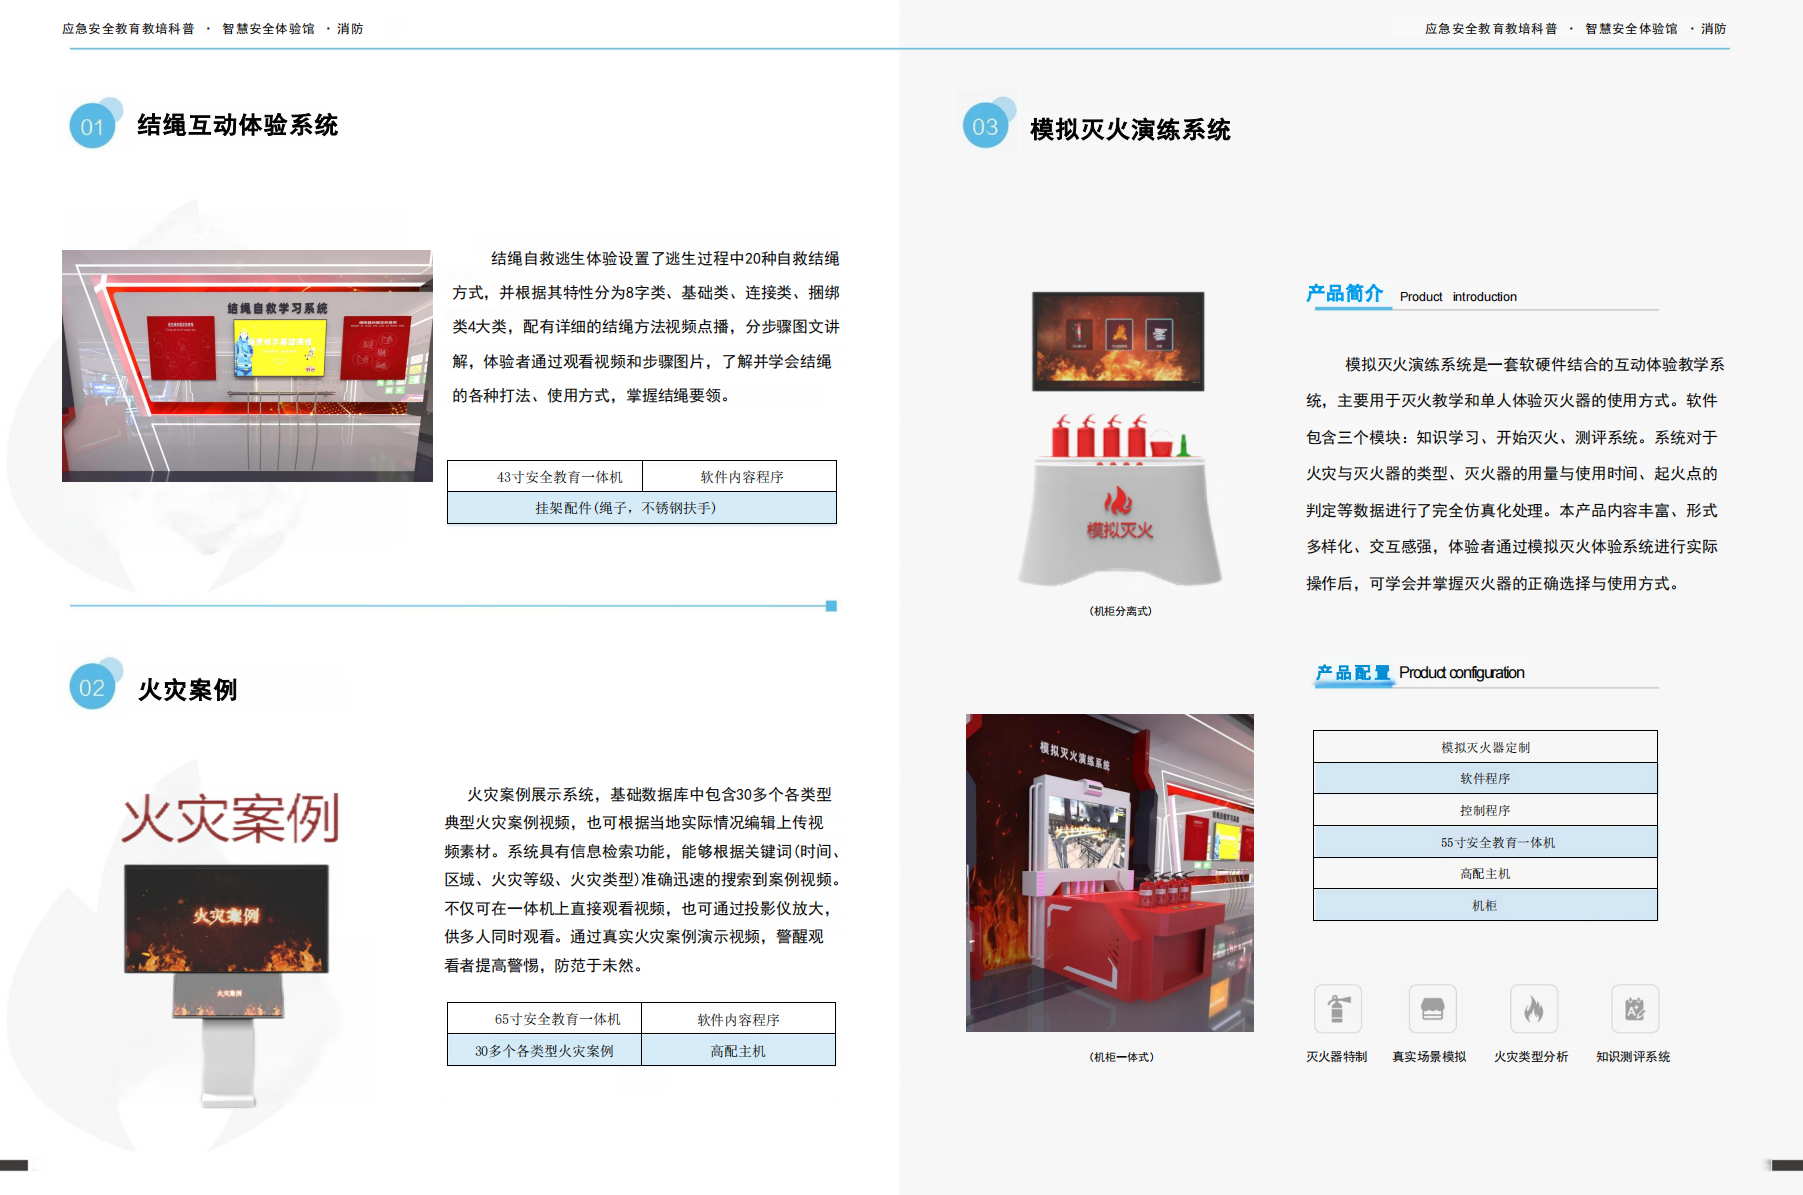Select the red integrated cabinet rendering image

pyautogui.click(x=1109, y=872)
